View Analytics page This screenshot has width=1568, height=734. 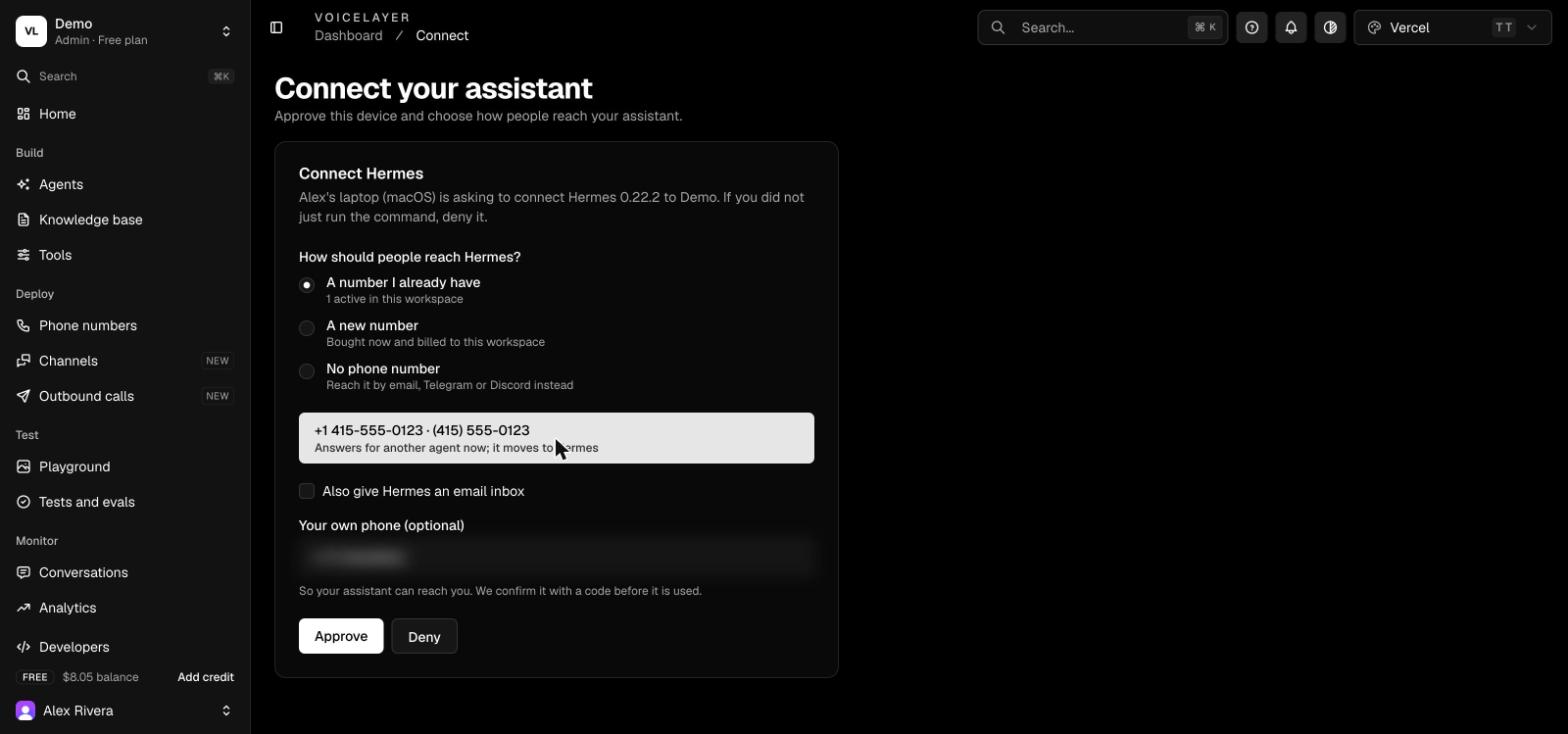coord(125,608)
